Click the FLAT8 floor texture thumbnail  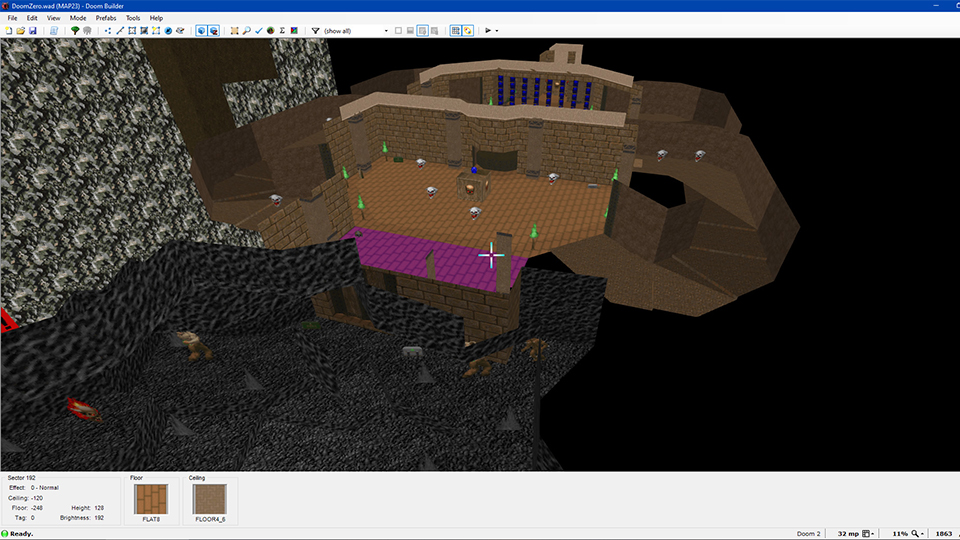[x=151, y=499]
